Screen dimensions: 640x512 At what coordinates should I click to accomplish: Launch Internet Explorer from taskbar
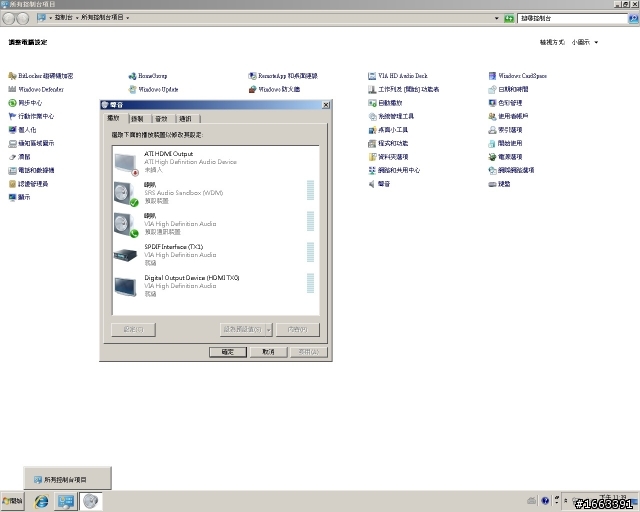(x=41, y=501)
